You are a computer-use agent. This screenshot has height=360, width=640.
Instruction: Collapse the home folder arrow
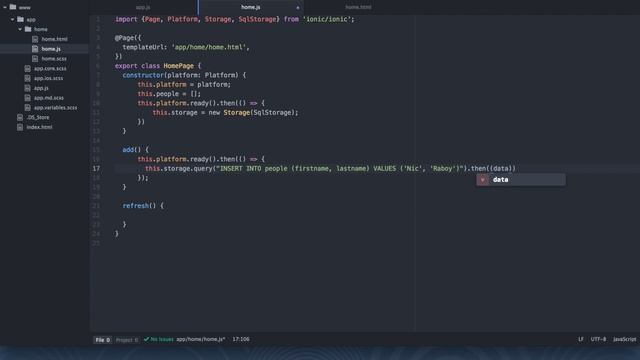[20, 29]
